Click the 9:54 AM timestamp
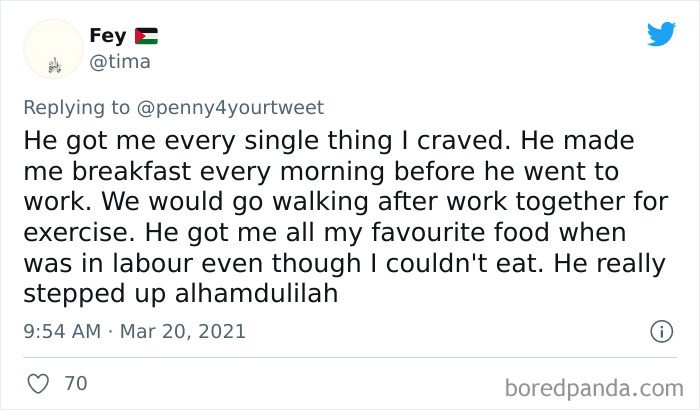The width and height of the screenshot is (700, 410). (x=63, y=331)
